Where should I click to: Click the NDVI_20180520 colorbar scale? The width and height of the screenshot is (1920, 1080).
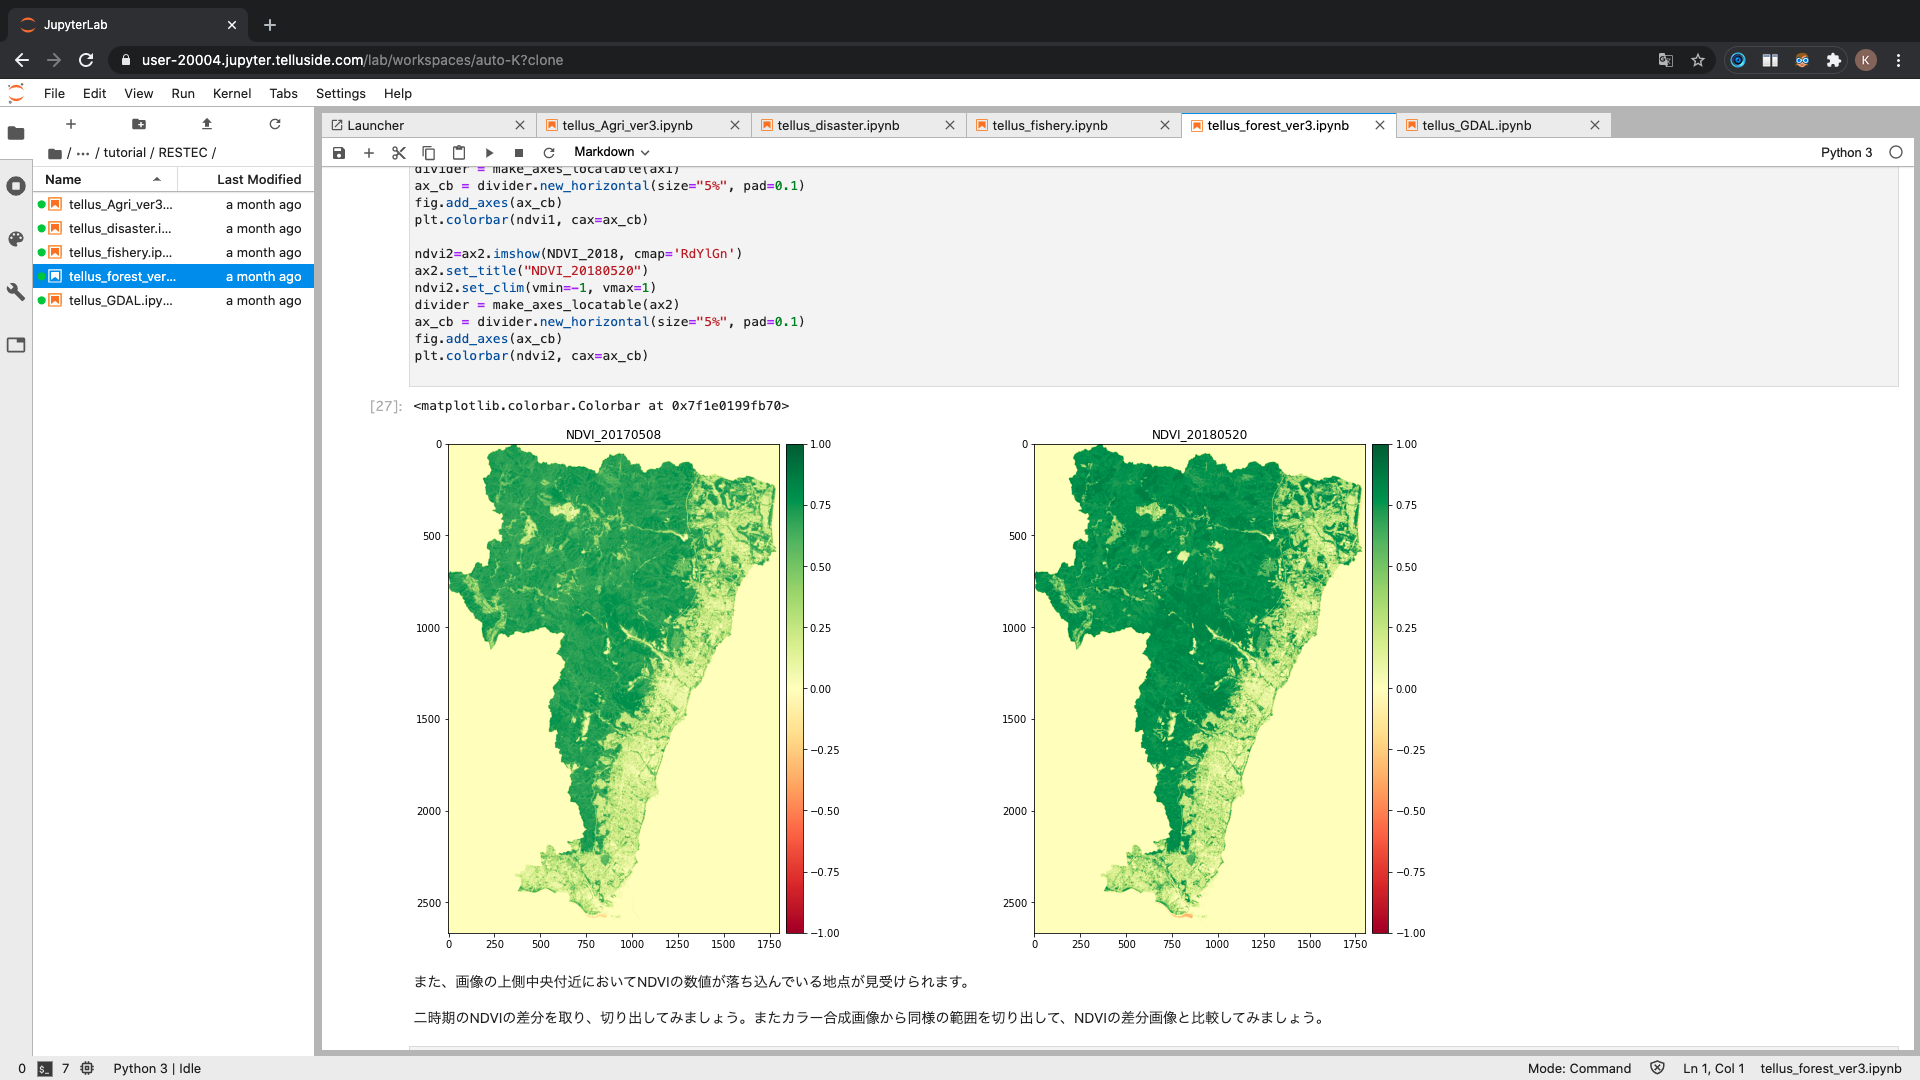[1381, 688]
